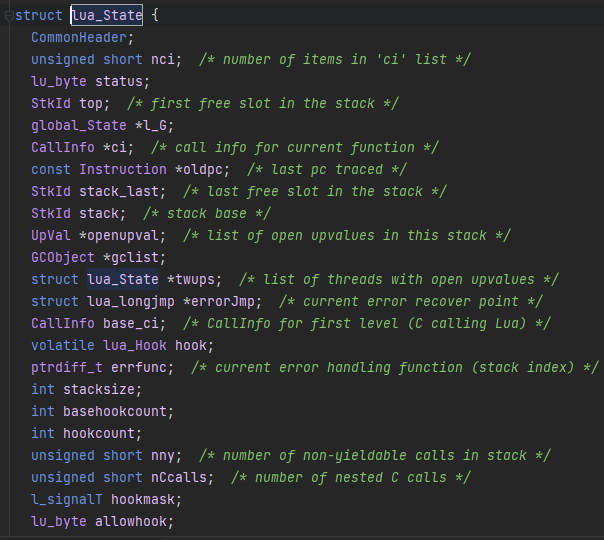Click the highlighted lua_State struct name
This screenshot has height=540, width=604.
tap(107, 15)
